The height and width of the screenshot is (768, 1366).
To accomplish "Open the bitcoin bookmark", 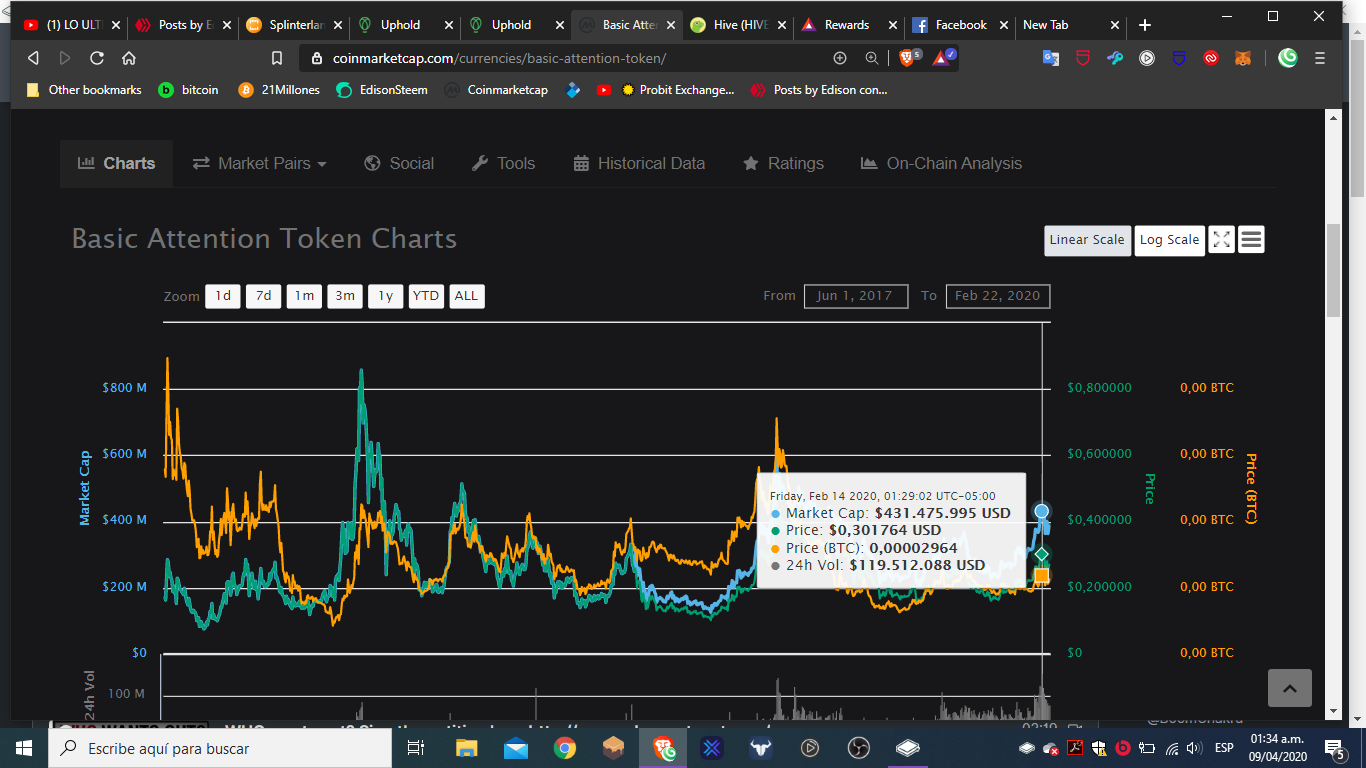I will [x=188, y=90].
